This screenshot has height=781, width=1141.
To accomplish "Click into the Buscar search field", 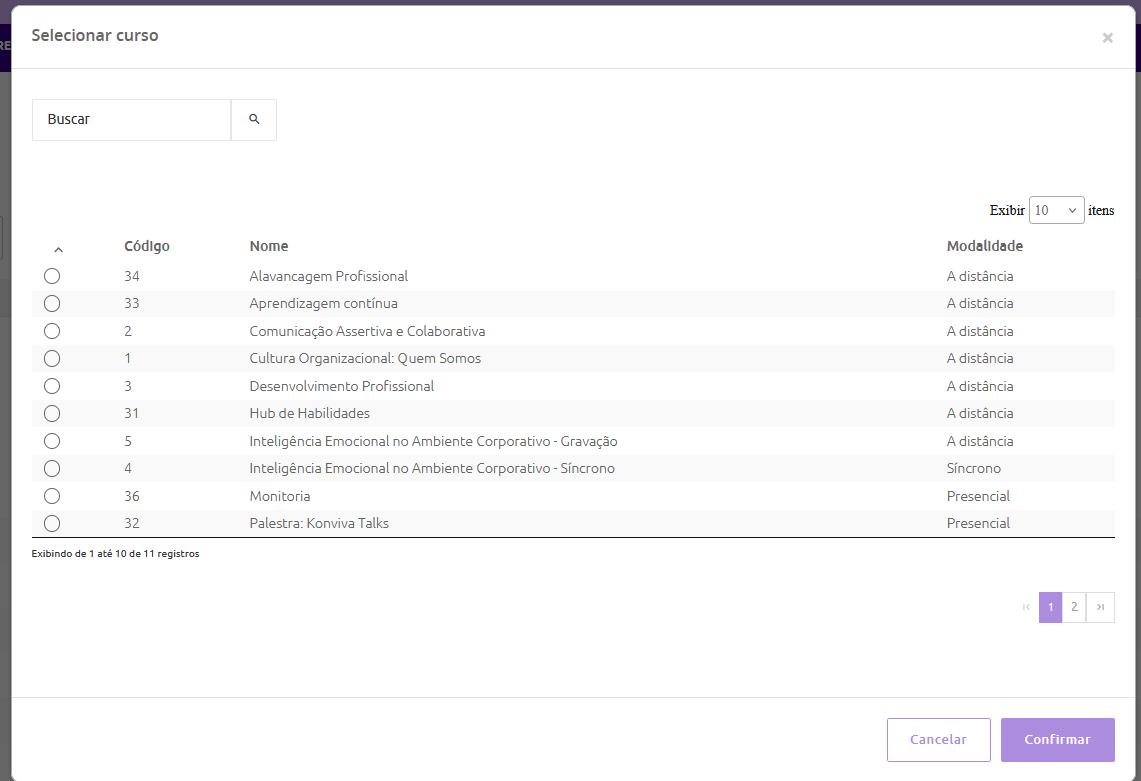I will (x=132, y=119).
